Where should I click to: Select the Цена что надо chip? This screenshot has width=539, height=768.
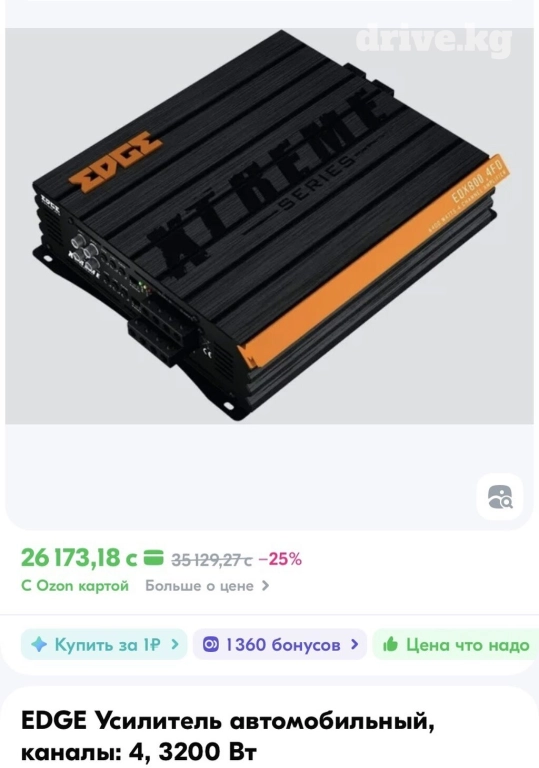click(456, 644)
